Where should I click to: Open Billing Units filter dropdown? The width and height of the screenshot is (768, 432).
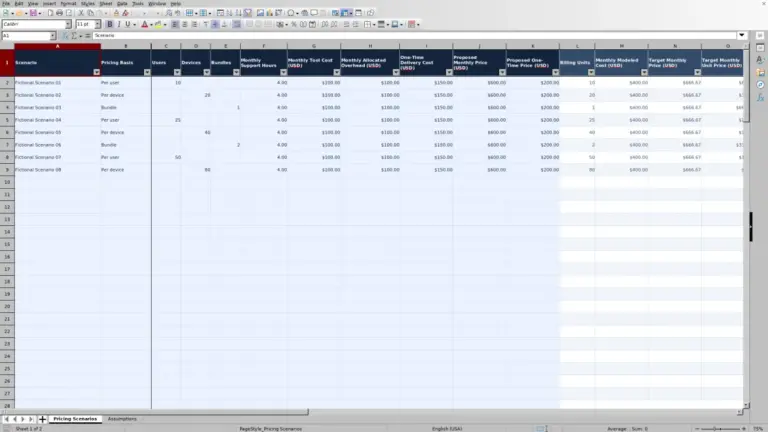click(x=591, y=72)
